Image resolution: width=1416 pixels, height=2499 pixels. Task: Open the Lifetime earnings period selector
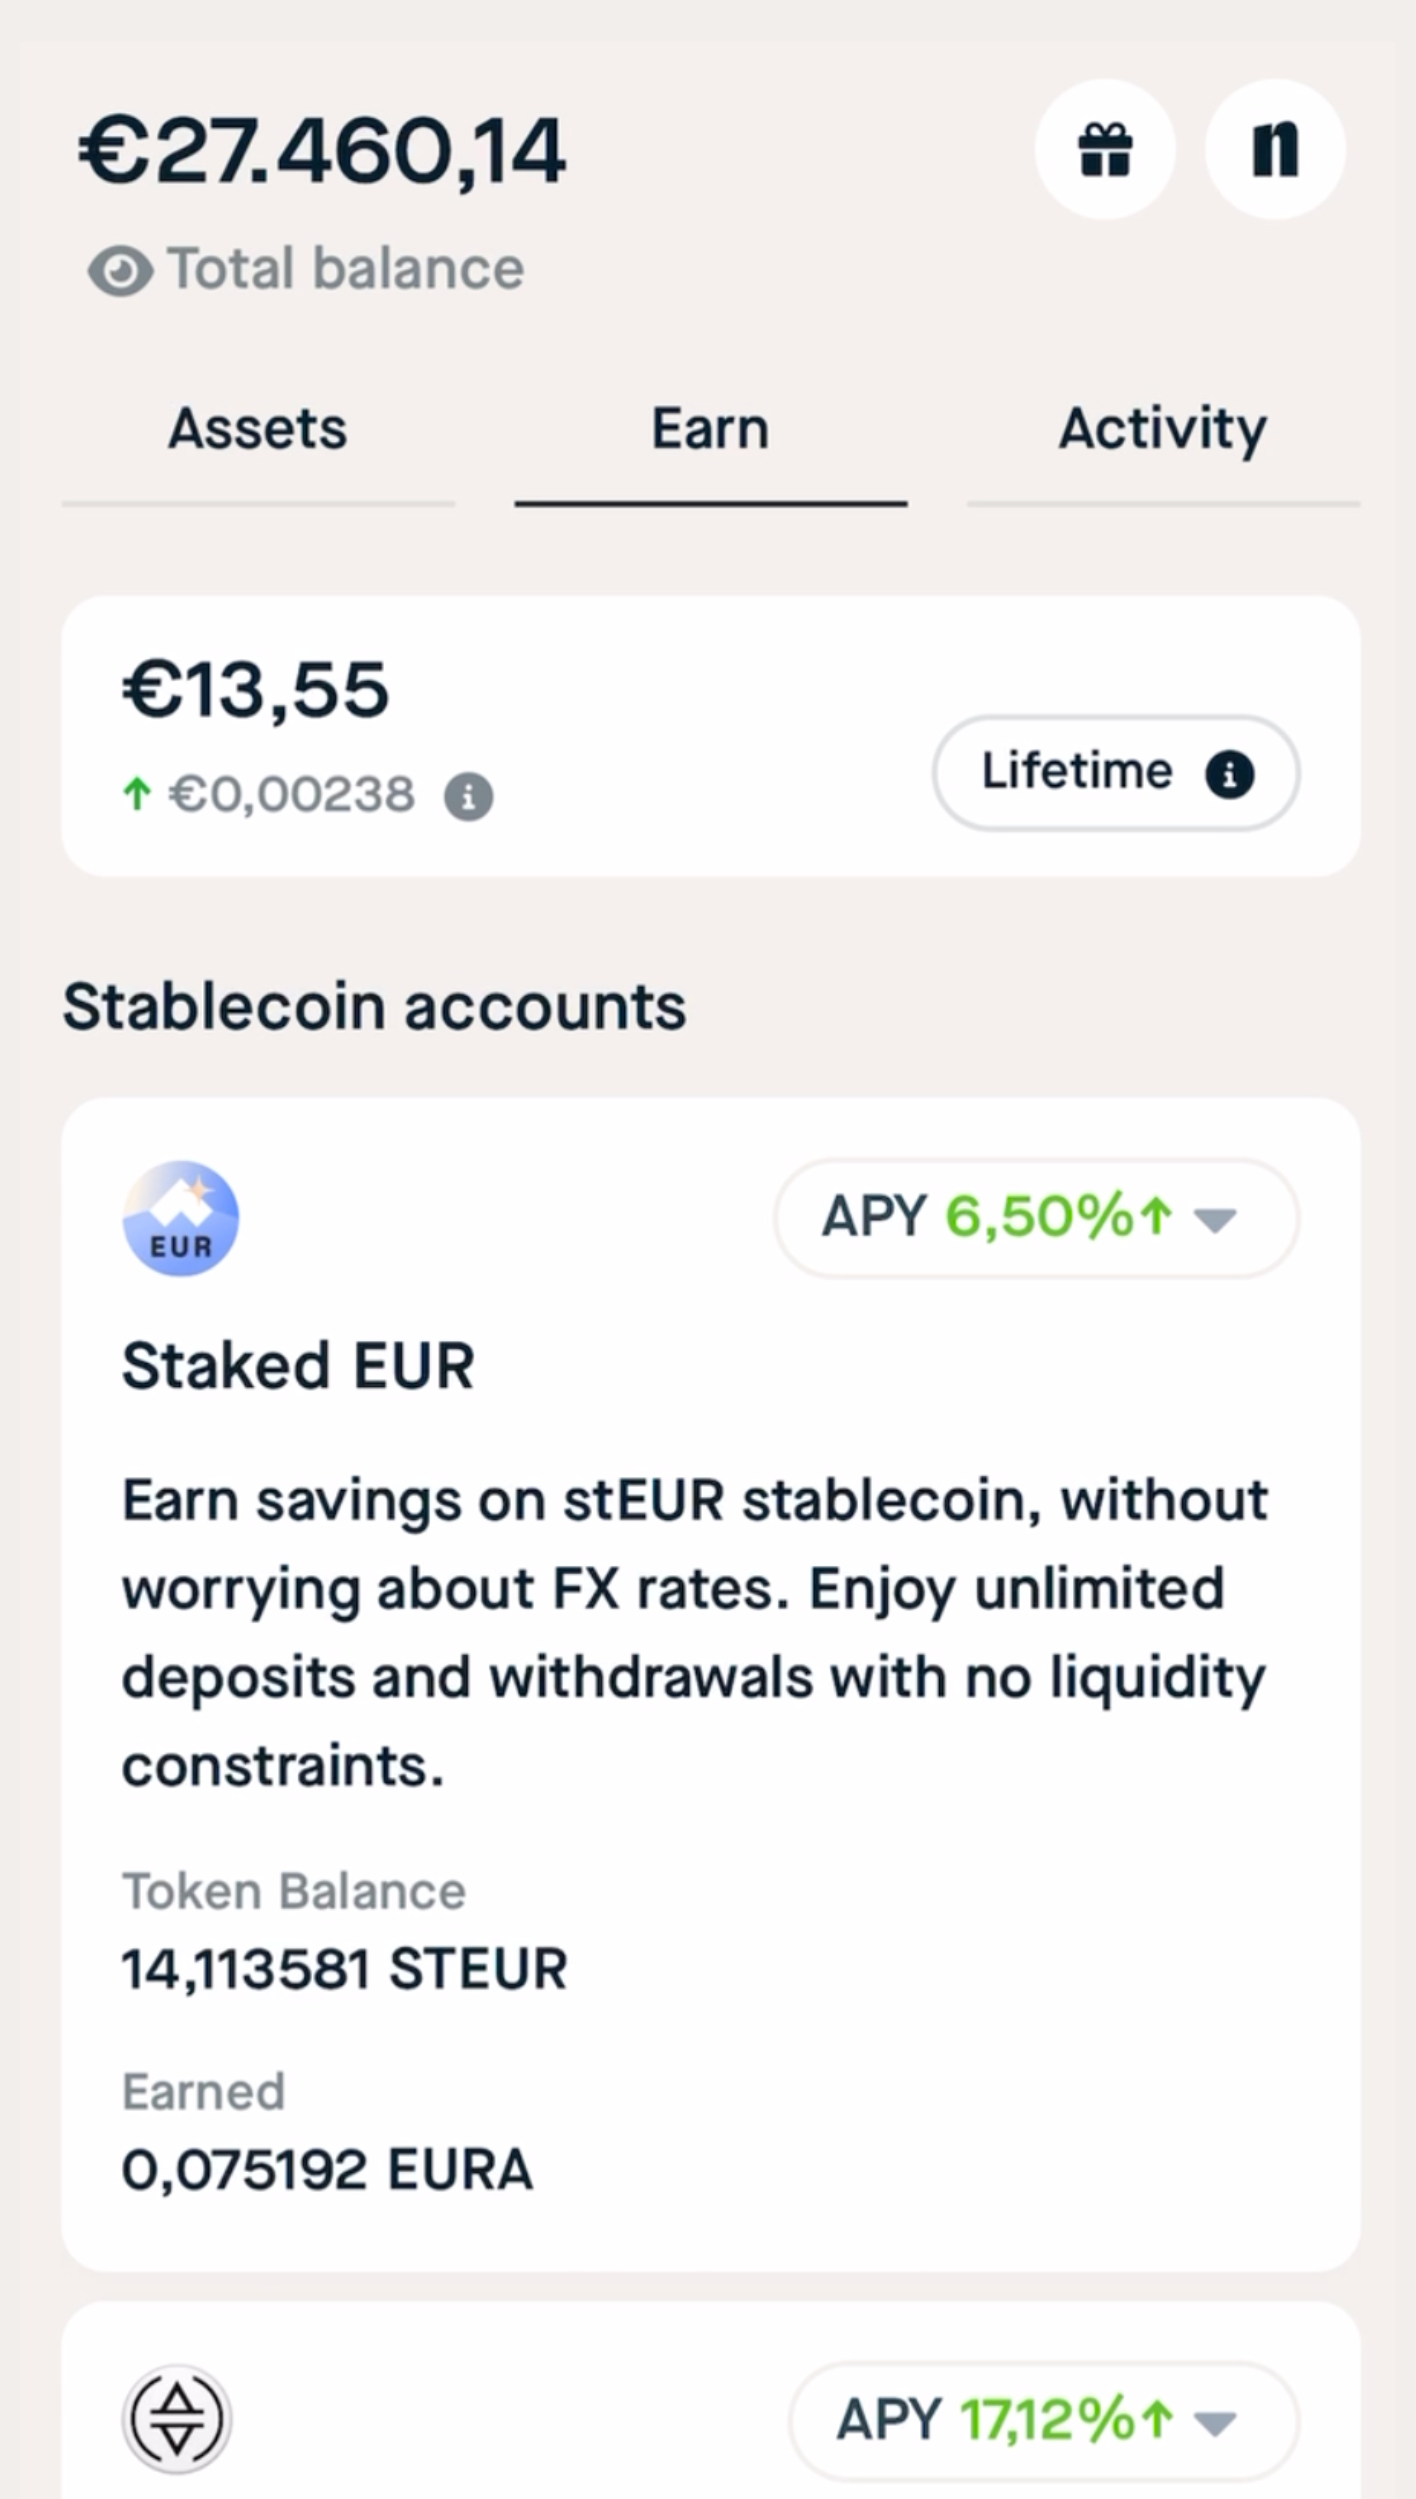[1076, 772]
